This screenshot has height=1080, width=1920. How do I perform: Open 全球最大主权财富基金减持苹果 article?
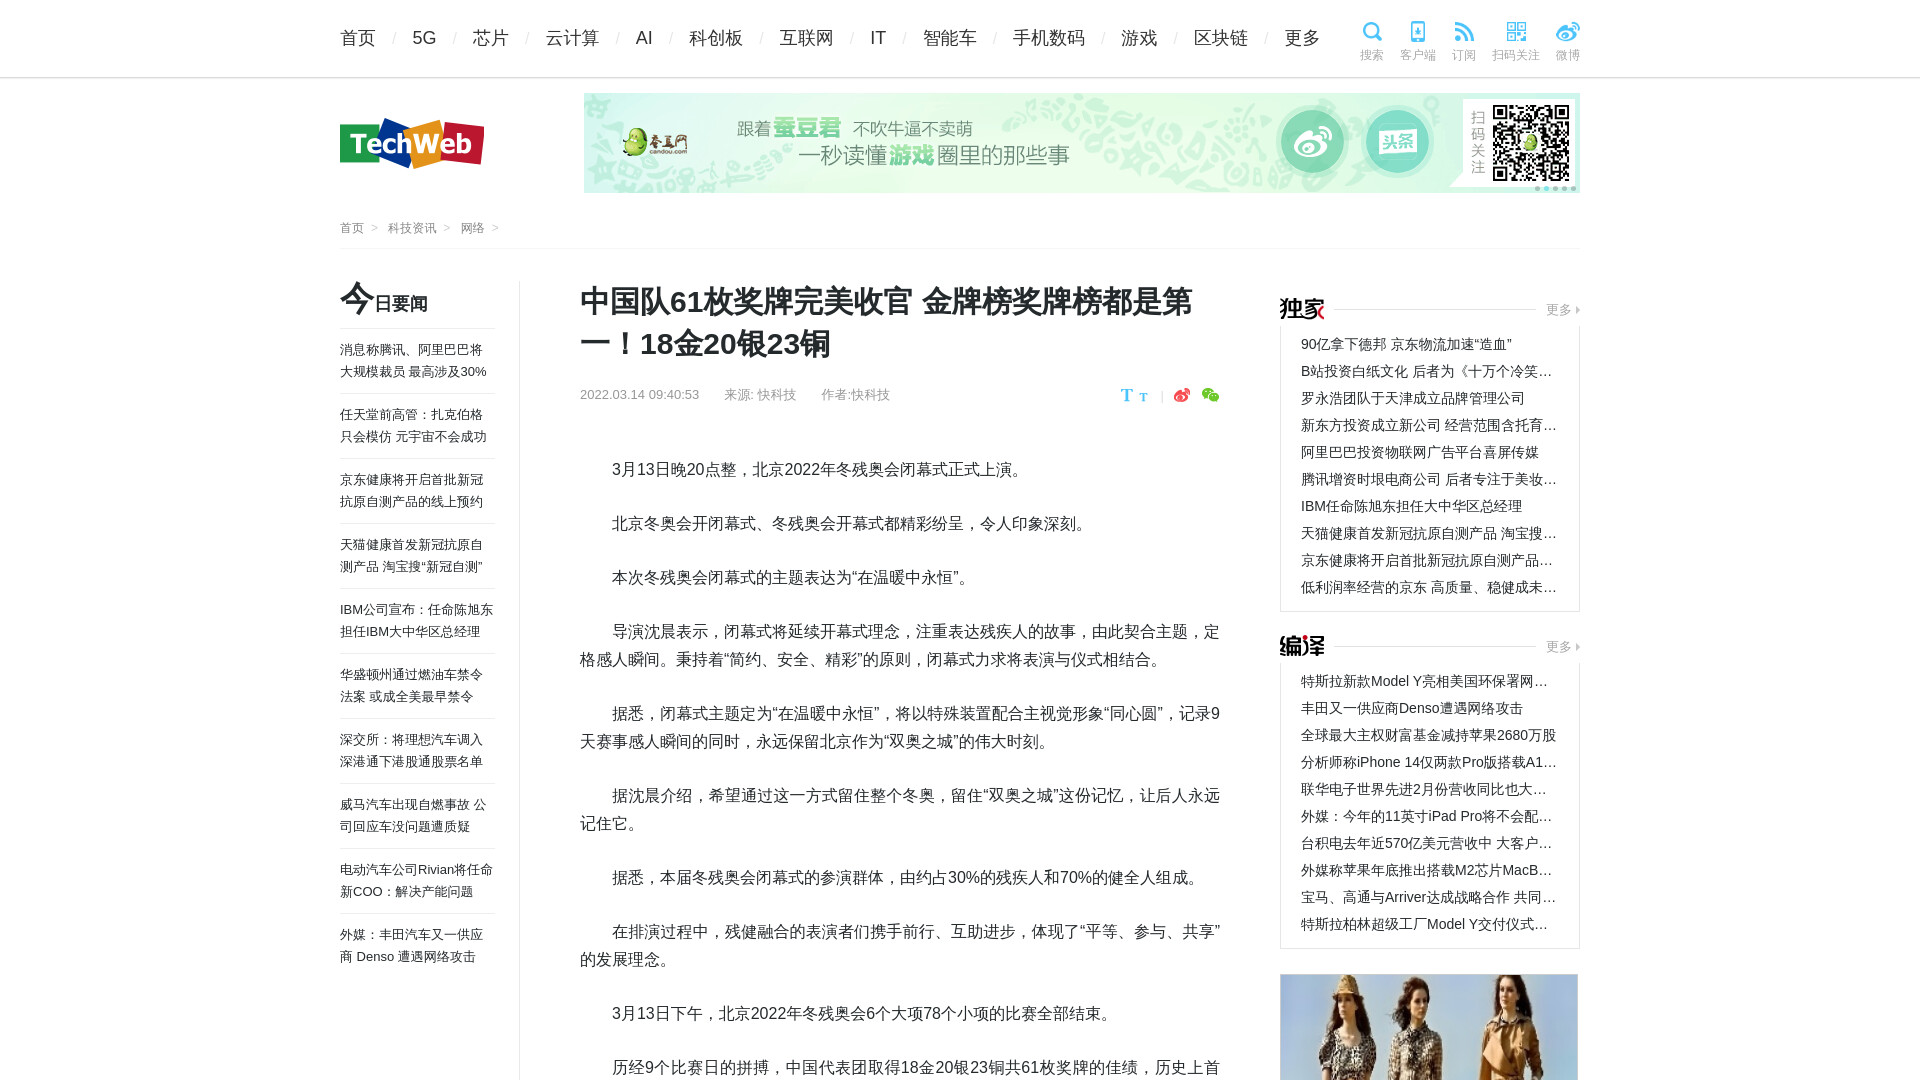coord(1428,735)
